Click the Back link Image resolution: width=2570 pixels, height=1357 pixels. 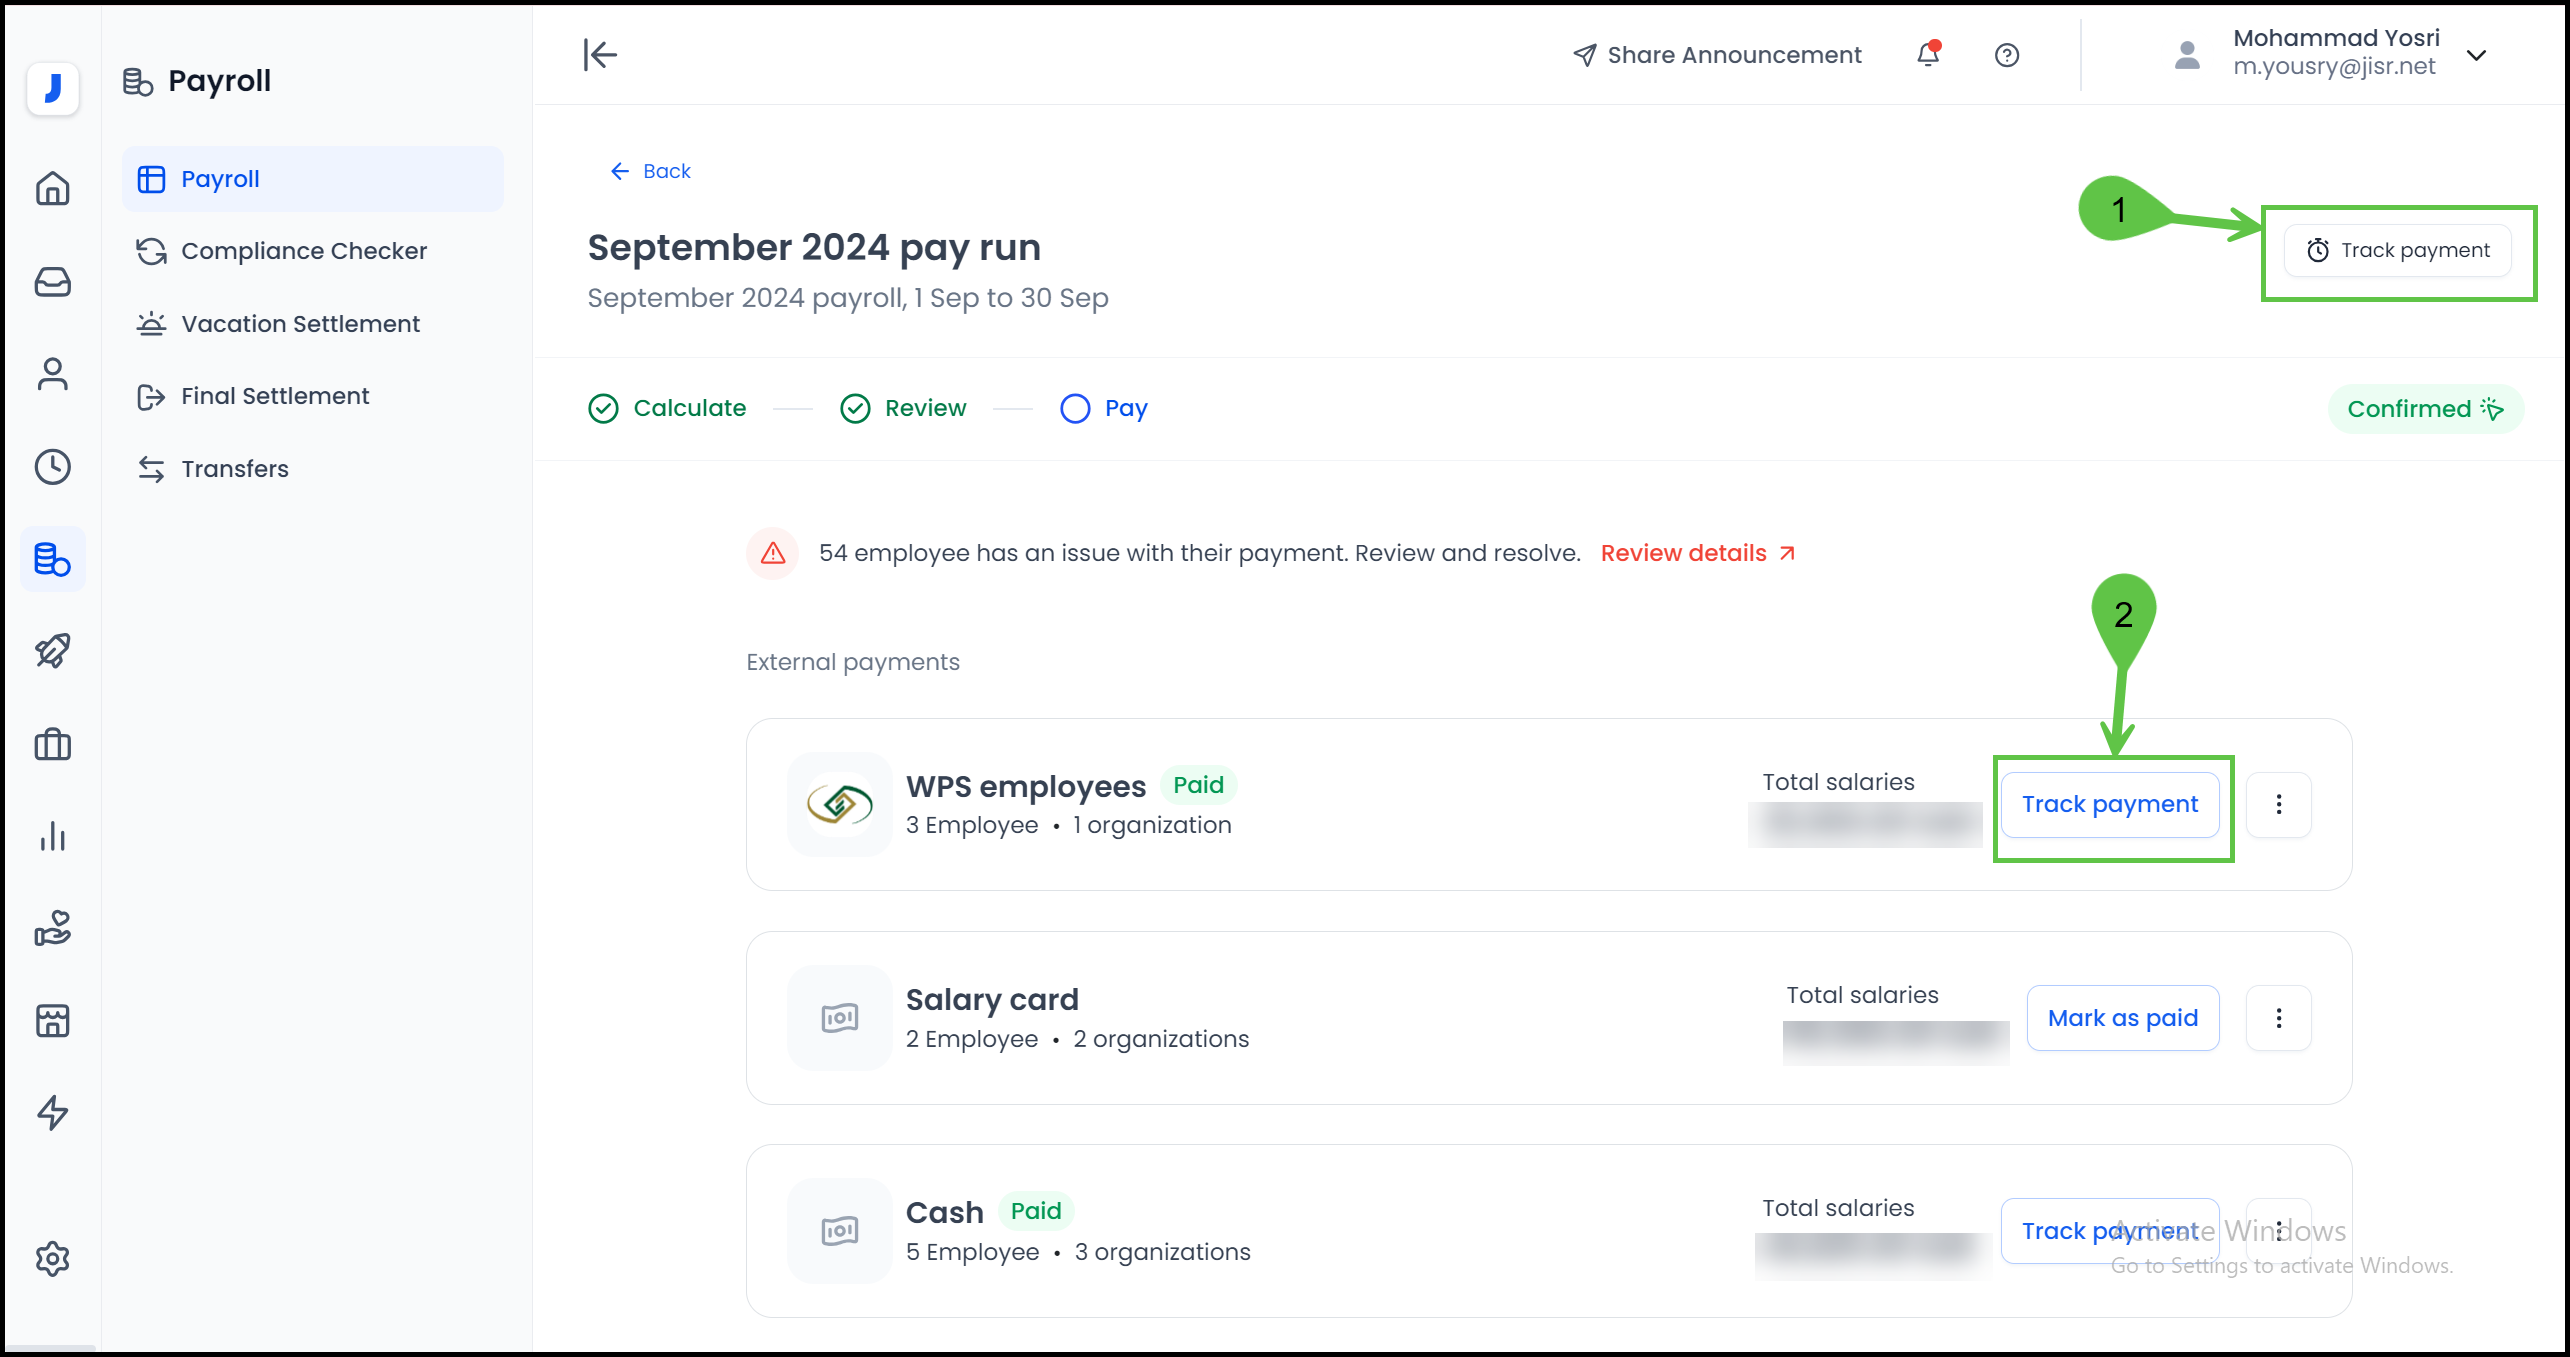tap(651, 171)
